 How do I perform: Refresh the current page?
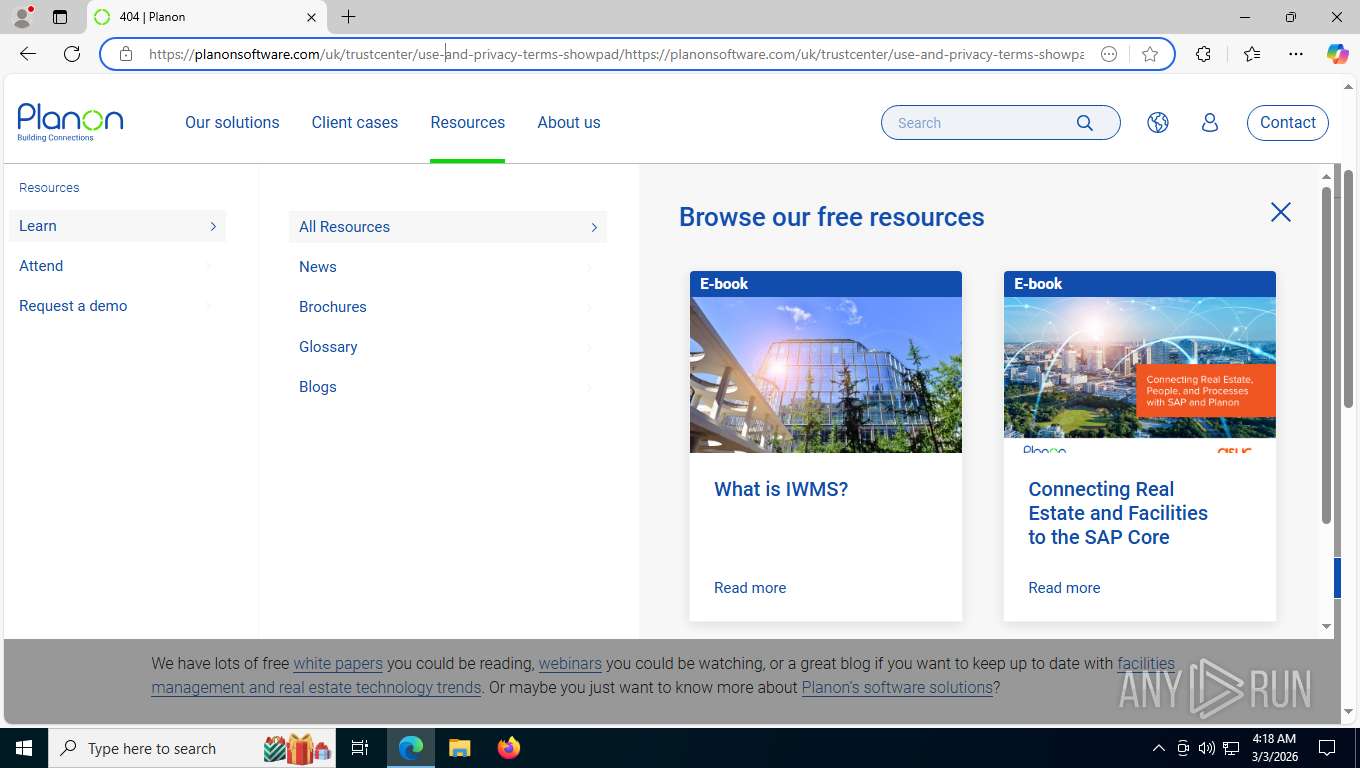coord(72,54)
